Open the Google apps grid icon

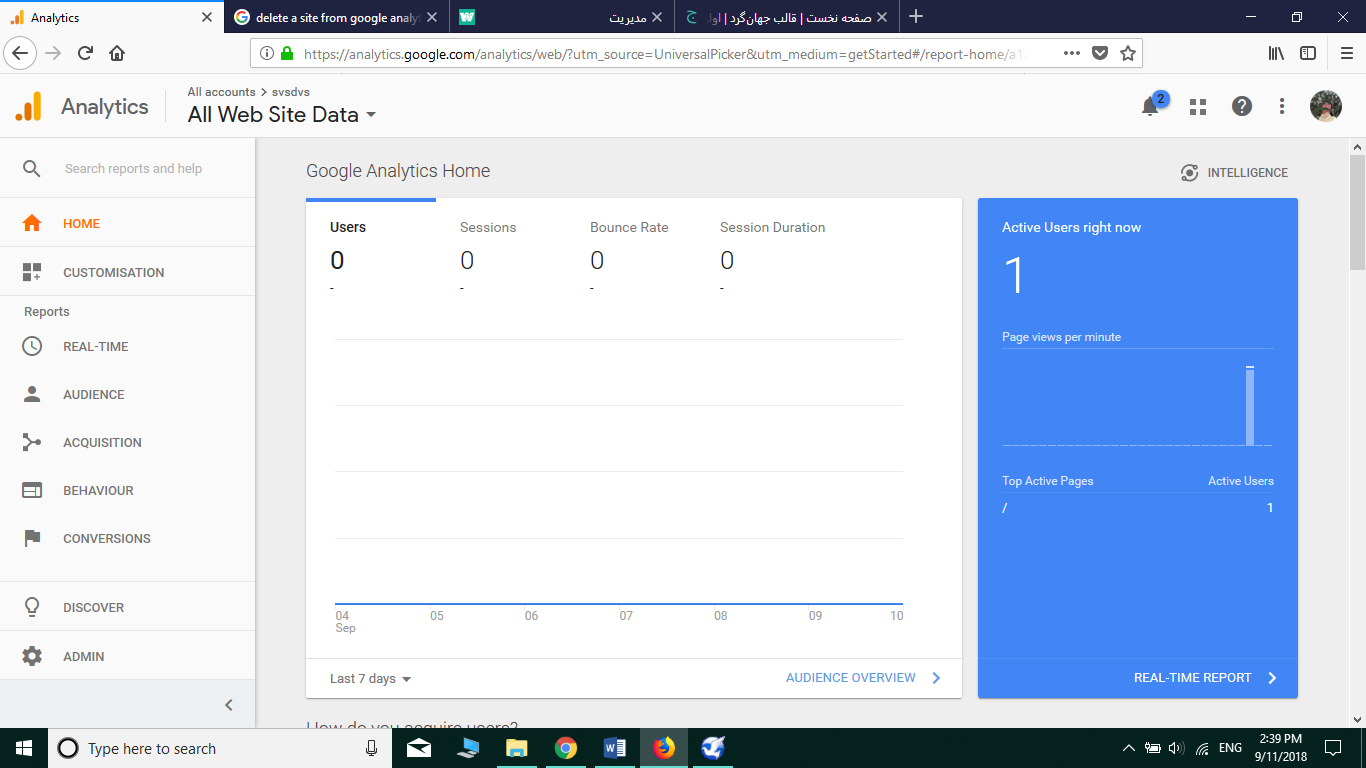[1198, 107]
